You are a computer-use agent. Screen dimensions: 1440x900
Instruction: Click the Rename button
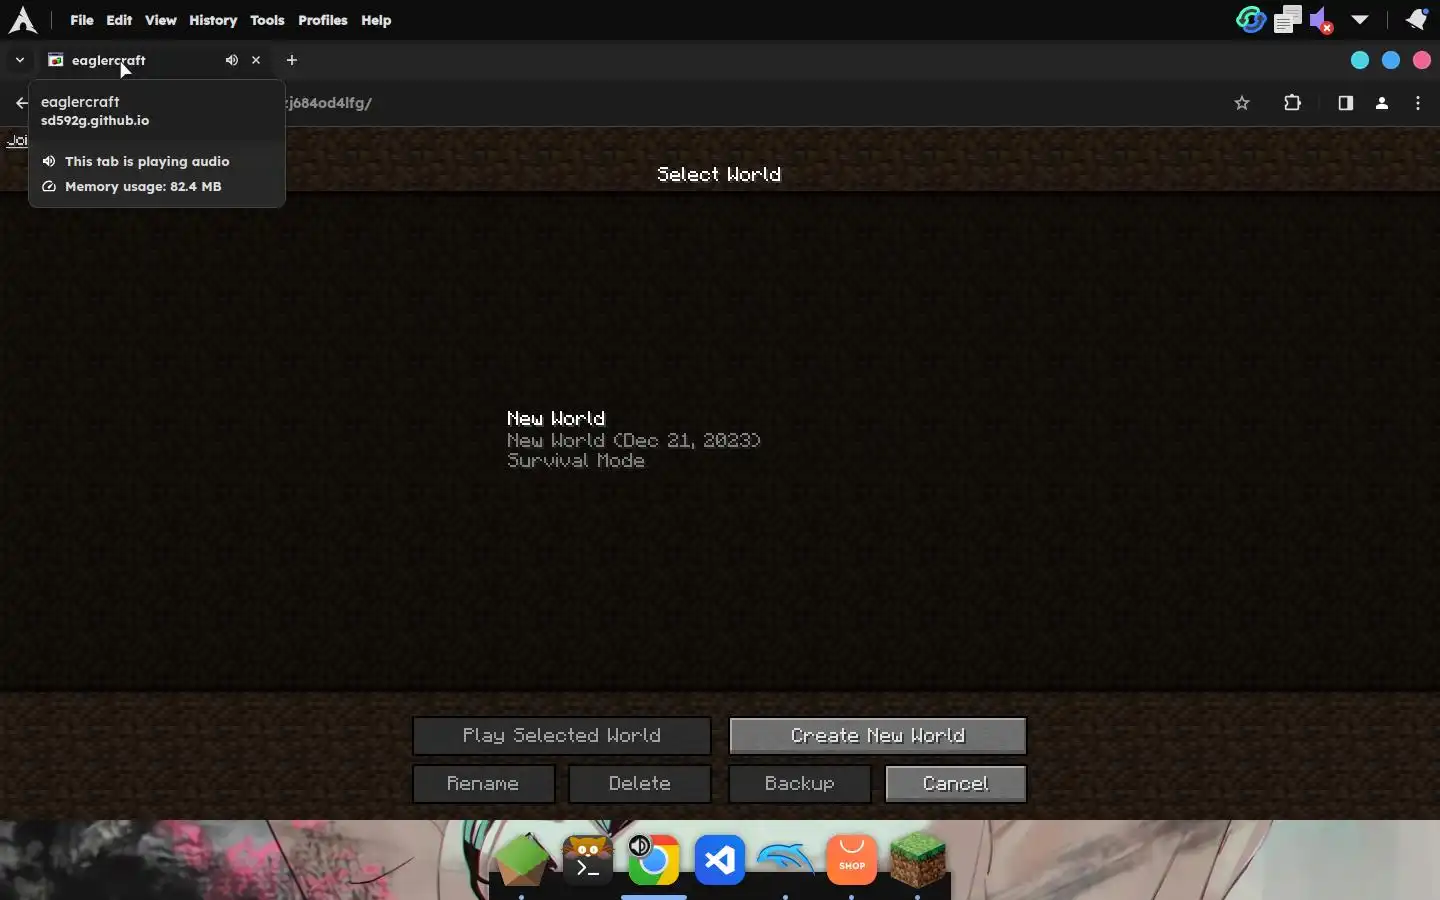click(483, 784)
